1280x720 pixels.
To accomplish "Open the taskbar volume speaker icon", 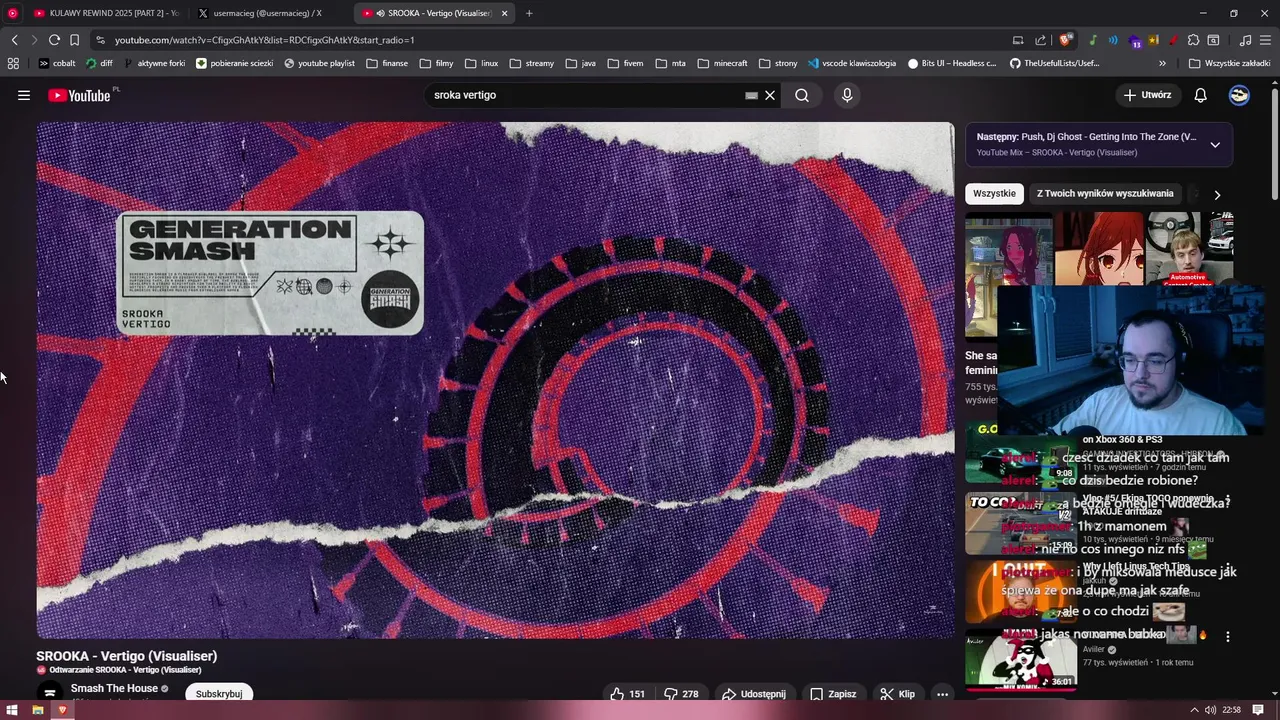I will pos(1211,710).
